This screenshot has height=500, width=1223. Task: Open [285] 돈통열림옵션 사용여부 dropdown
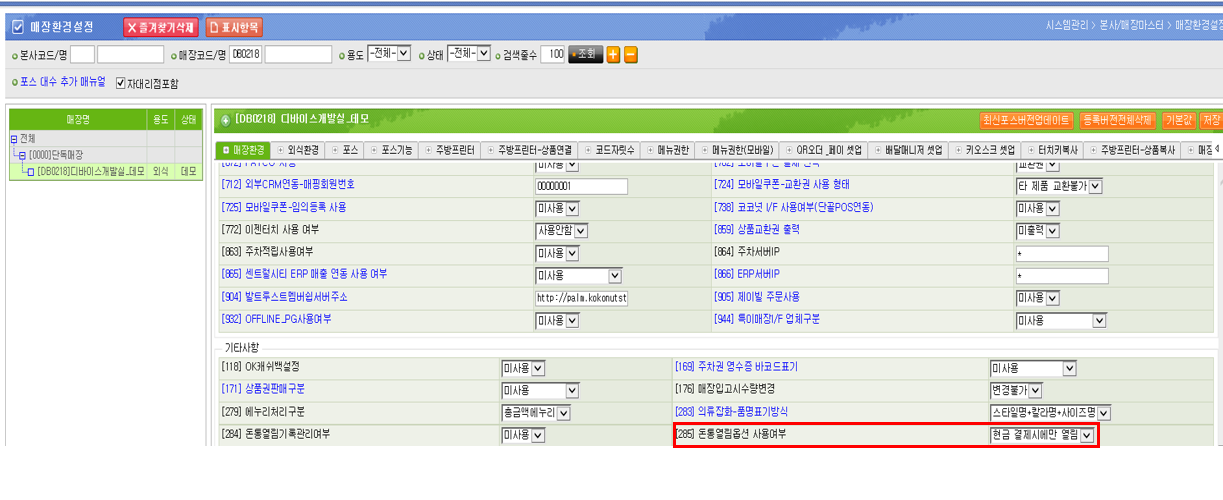1086,435
